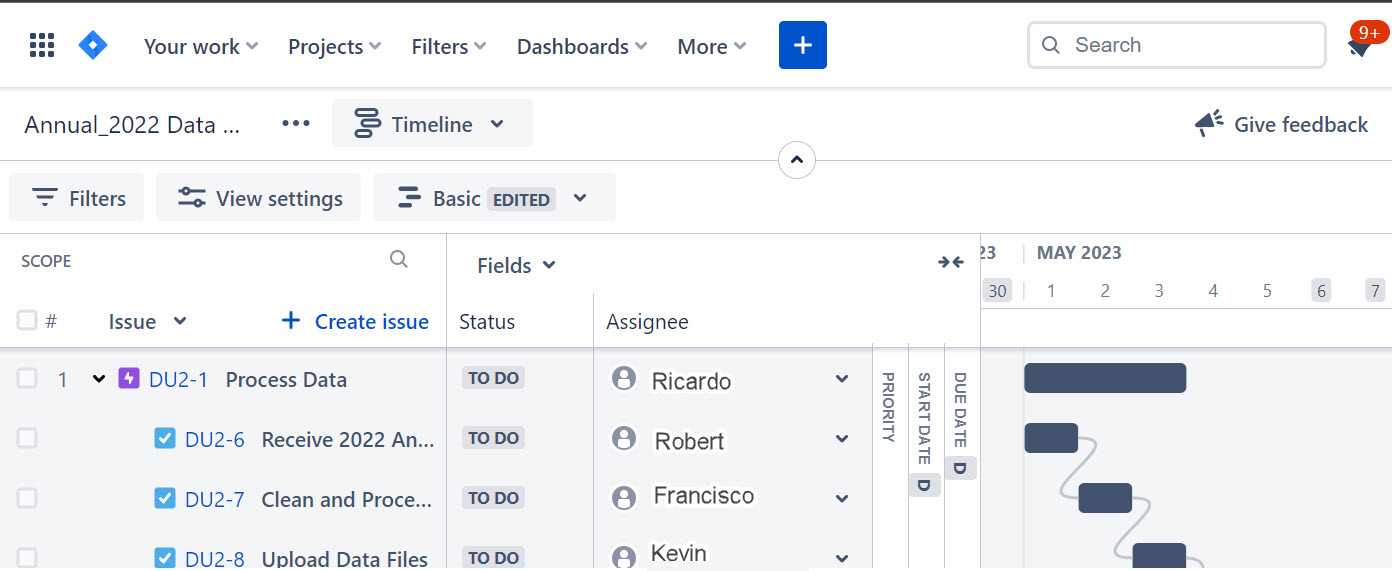The image size is (1392, 571).
Task: Select the header select-all checkbox
Action: [27, 320]
